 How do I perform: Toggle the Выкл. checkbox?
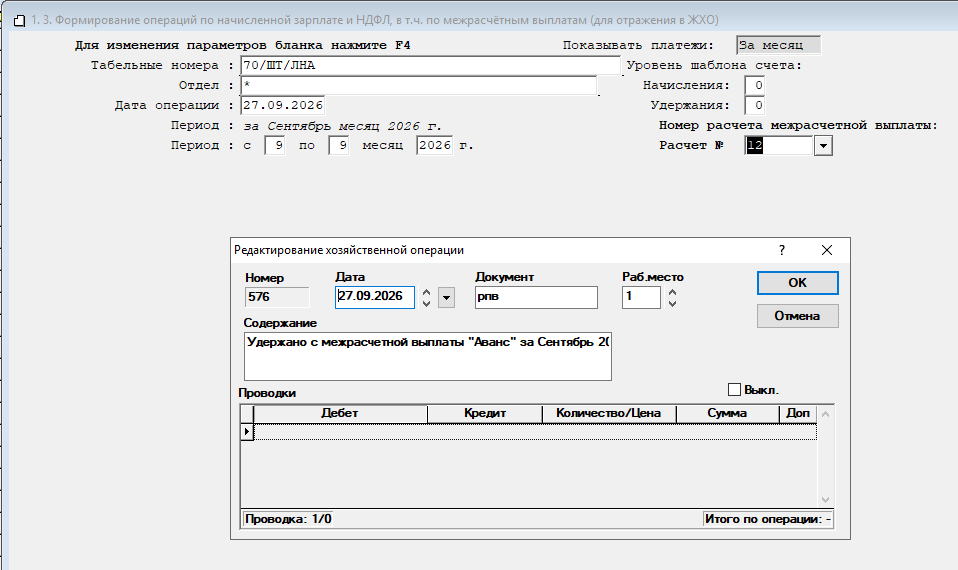point(734,390)
